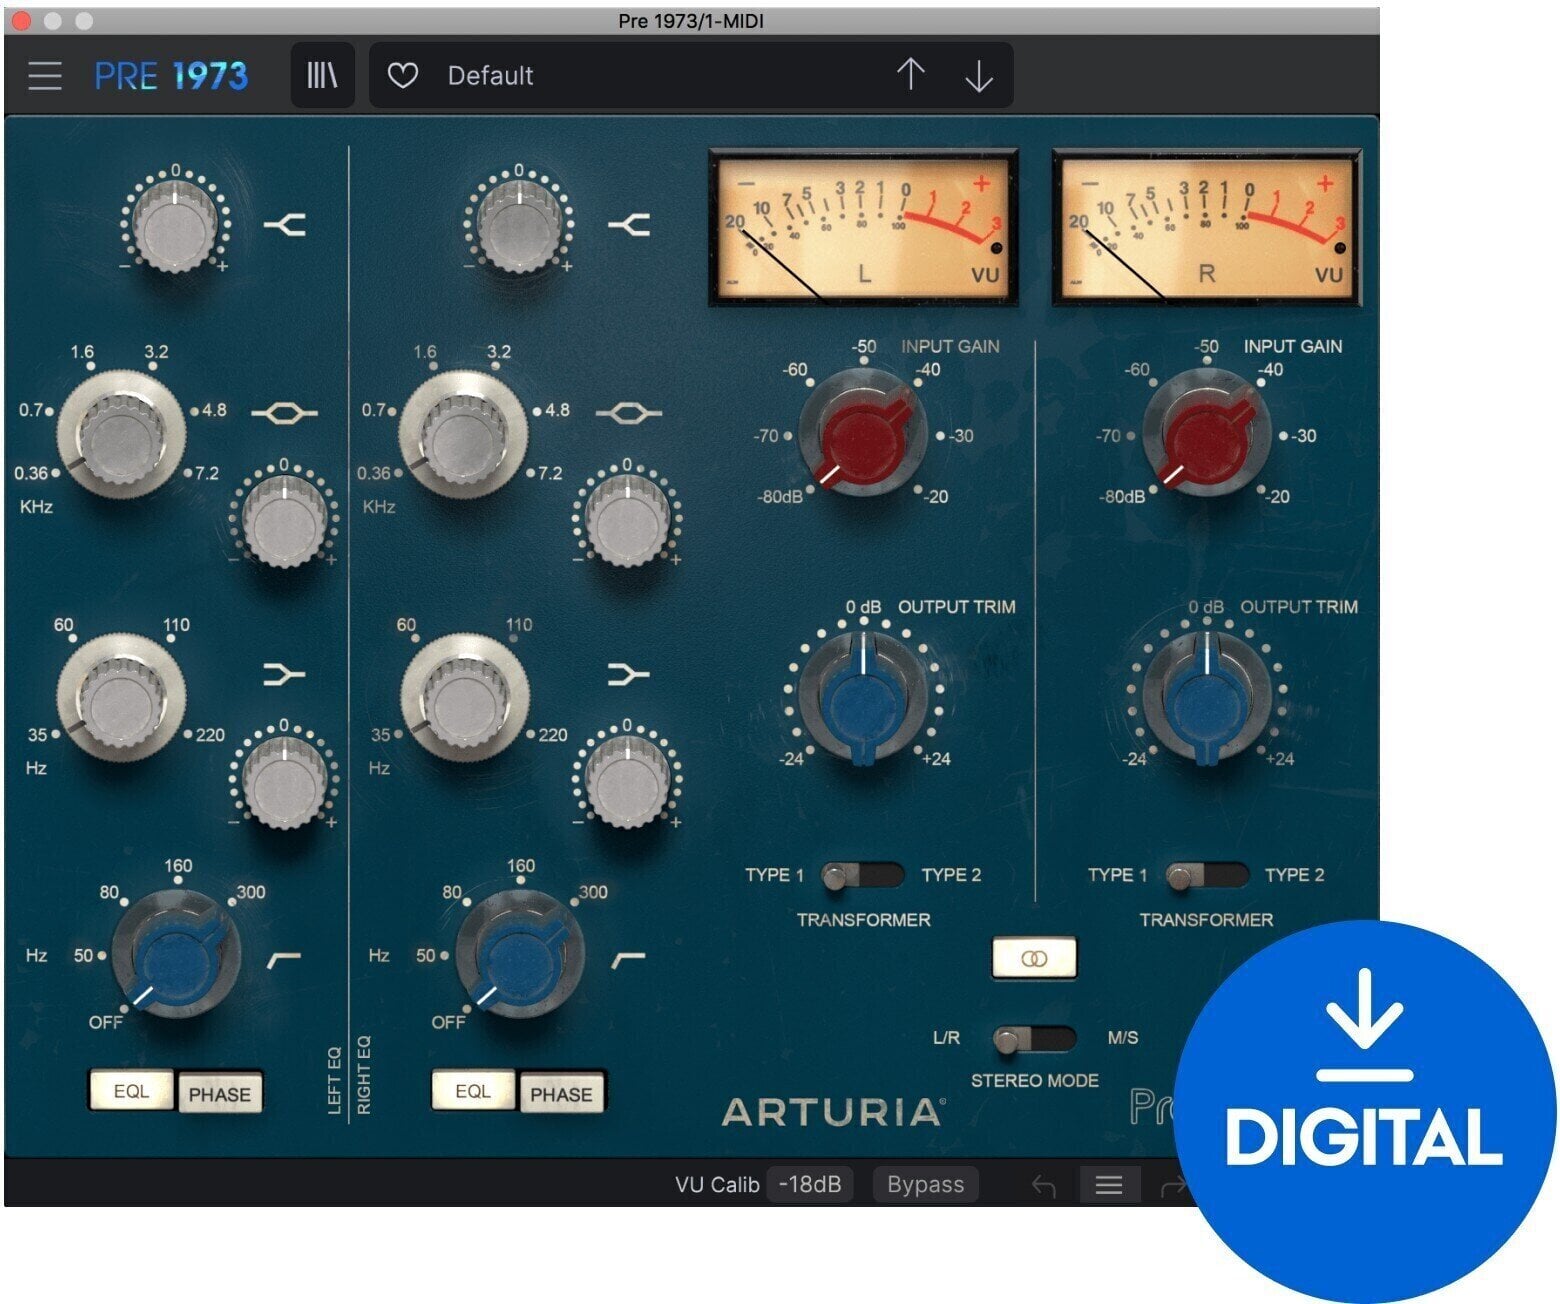Viewport: 1560px width, 1304px height.
Task: Go to previous preset with up arrow
Action: (x=910, y=76)
